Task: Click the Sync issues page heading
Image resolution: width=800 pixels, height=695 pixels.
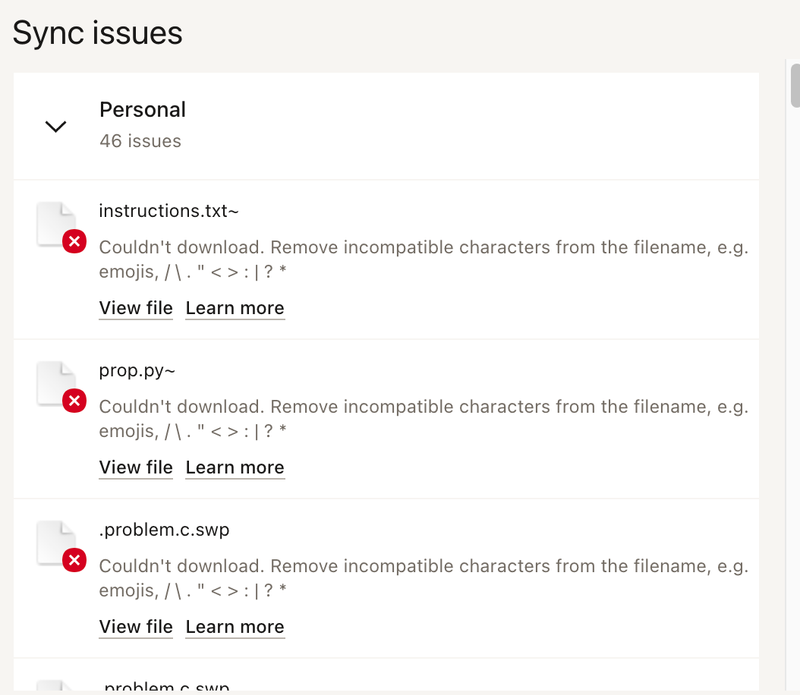Action: [97, 32]
